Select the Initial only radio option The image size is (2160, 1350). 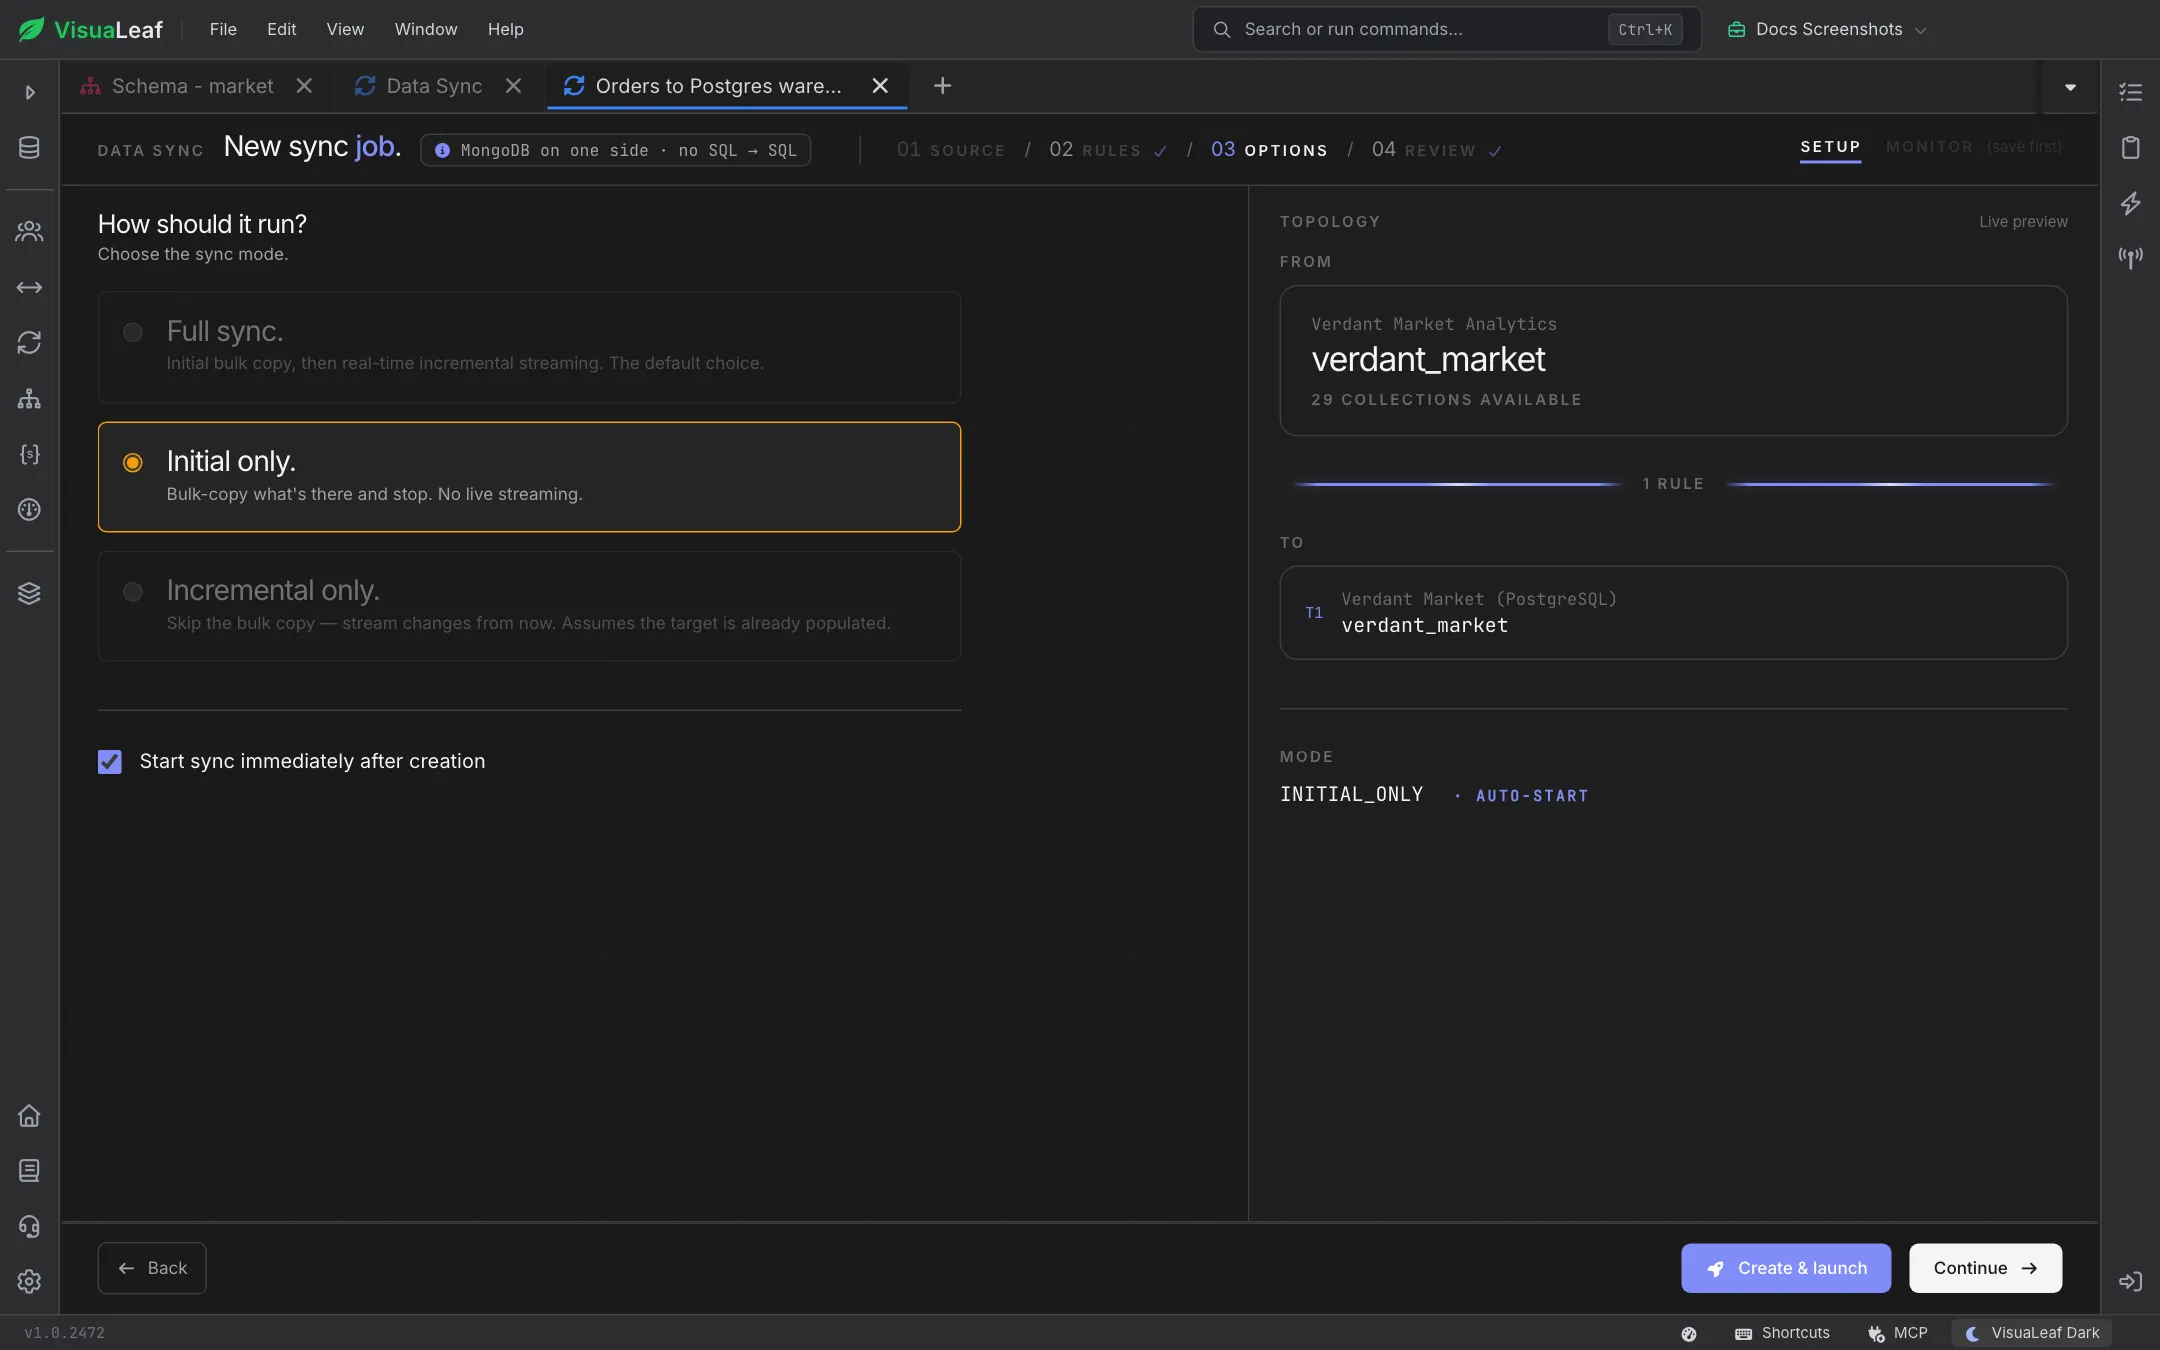tap(132, 462)
